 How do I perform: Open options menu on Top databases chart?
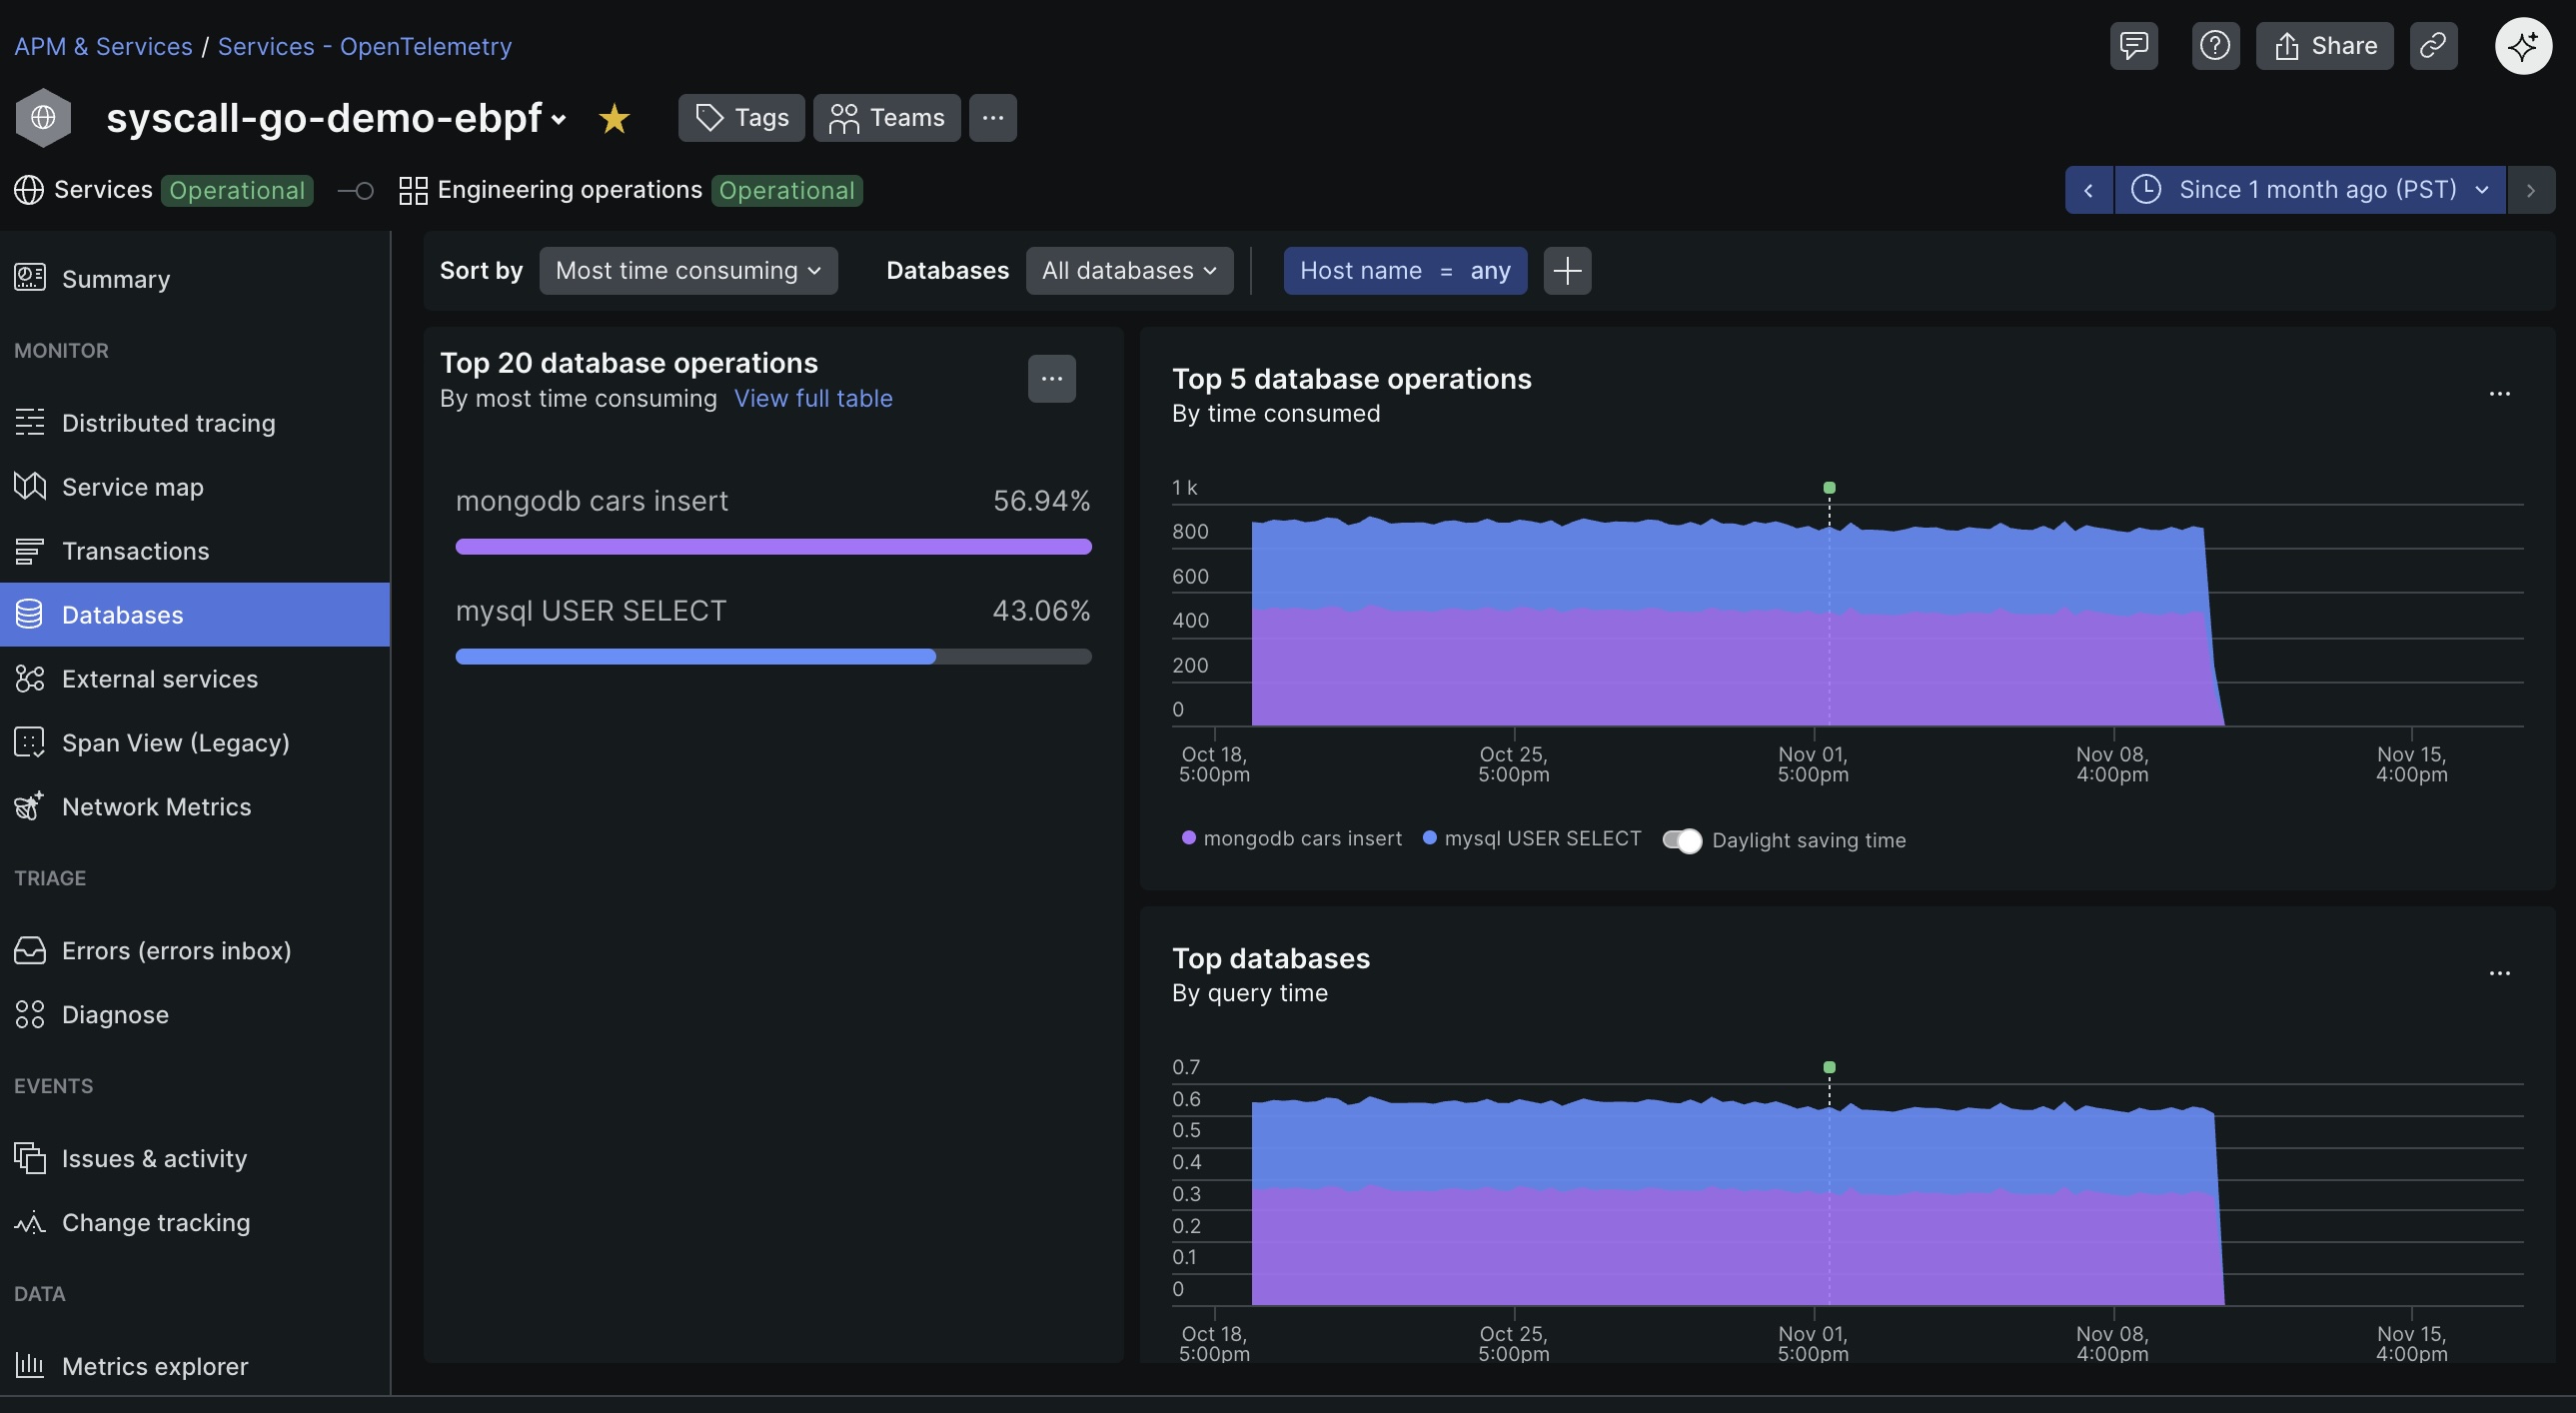(2500, 974)
